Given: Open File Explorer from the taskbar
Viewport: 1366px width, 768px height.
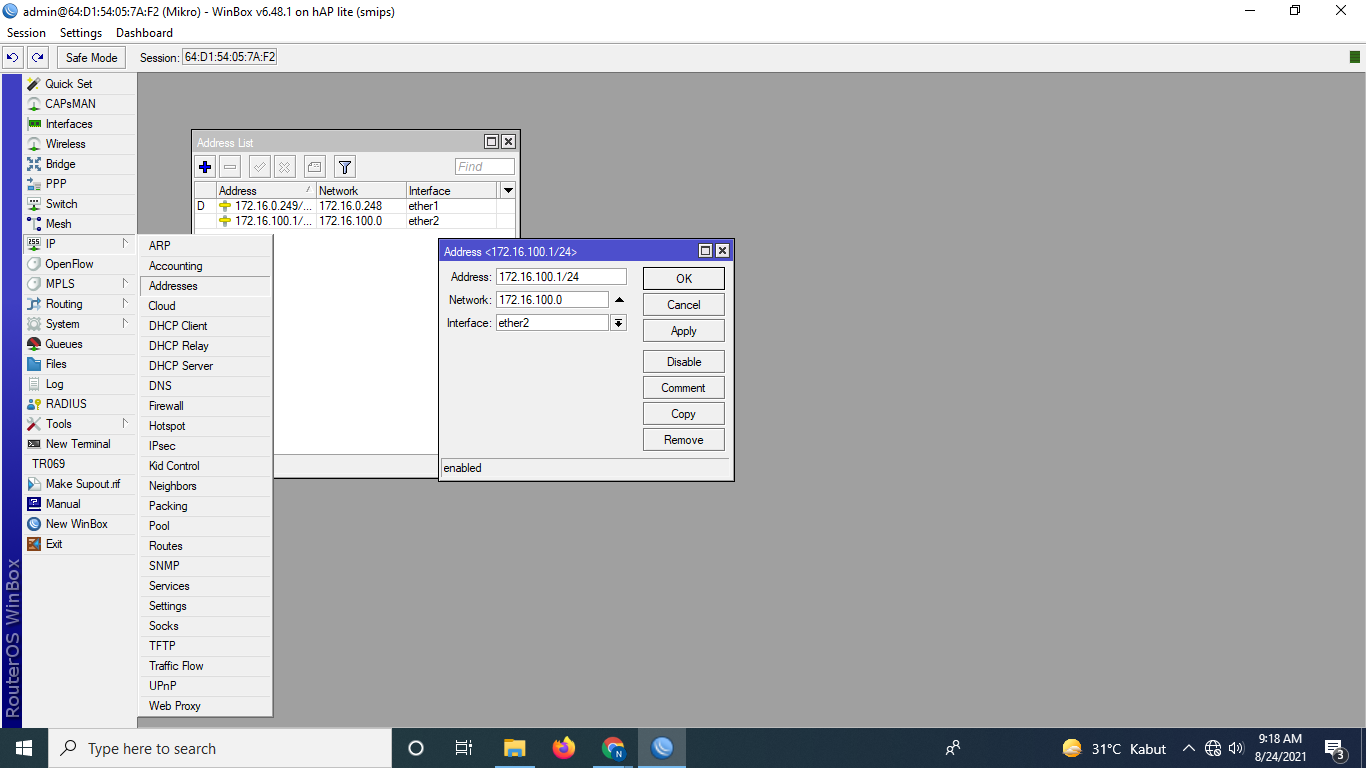Looking at the screenshot, I should click(515, 748).
